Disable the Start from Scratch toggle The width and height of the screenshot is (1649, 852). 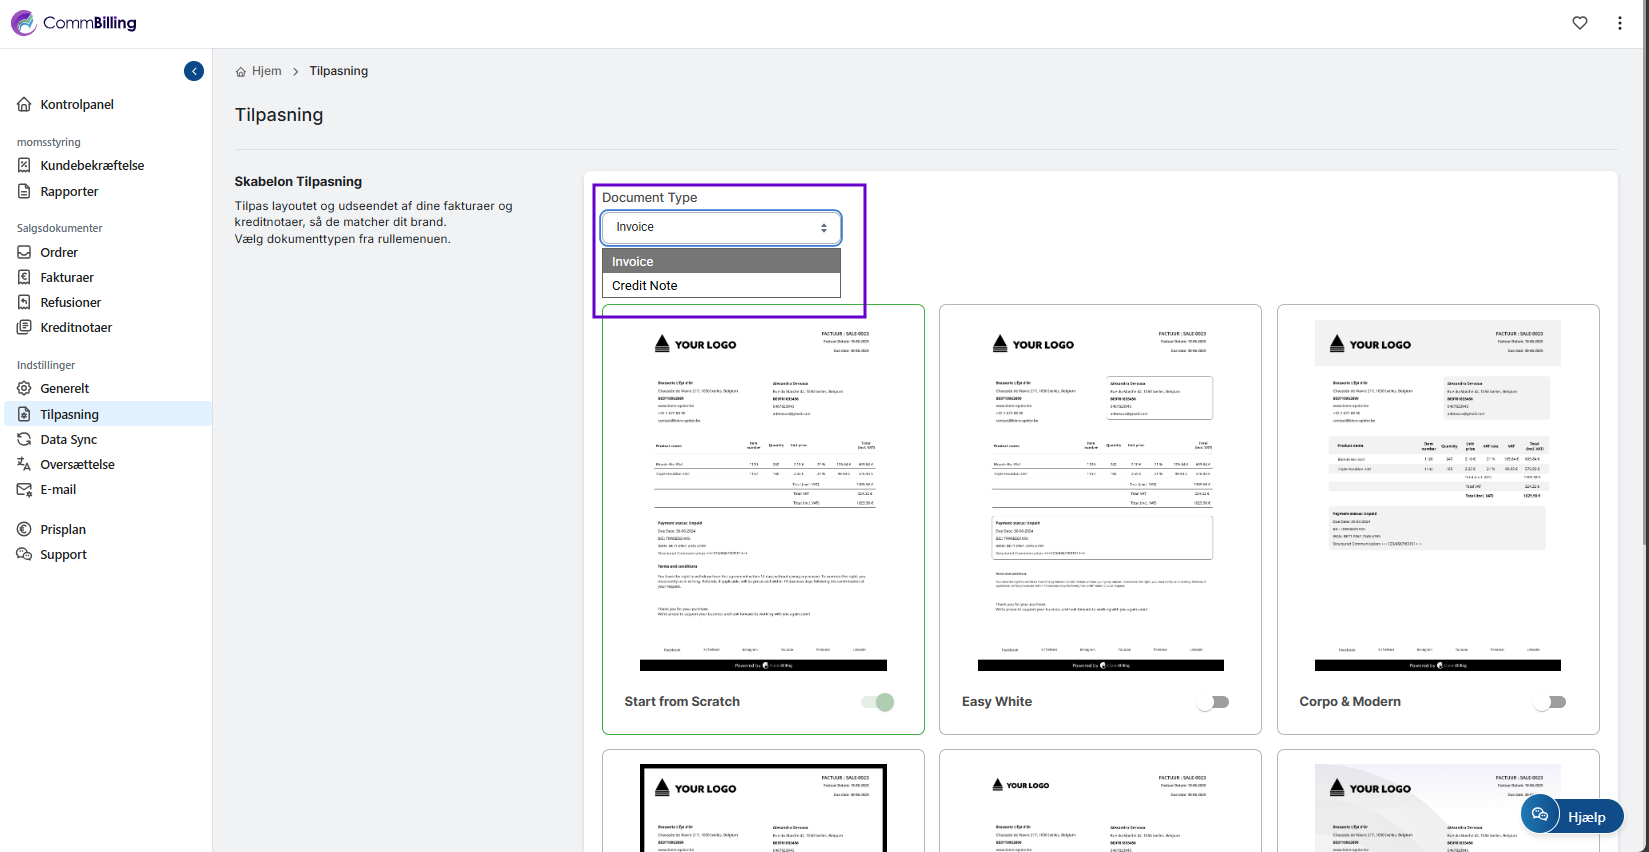click(x=878, y=702)
